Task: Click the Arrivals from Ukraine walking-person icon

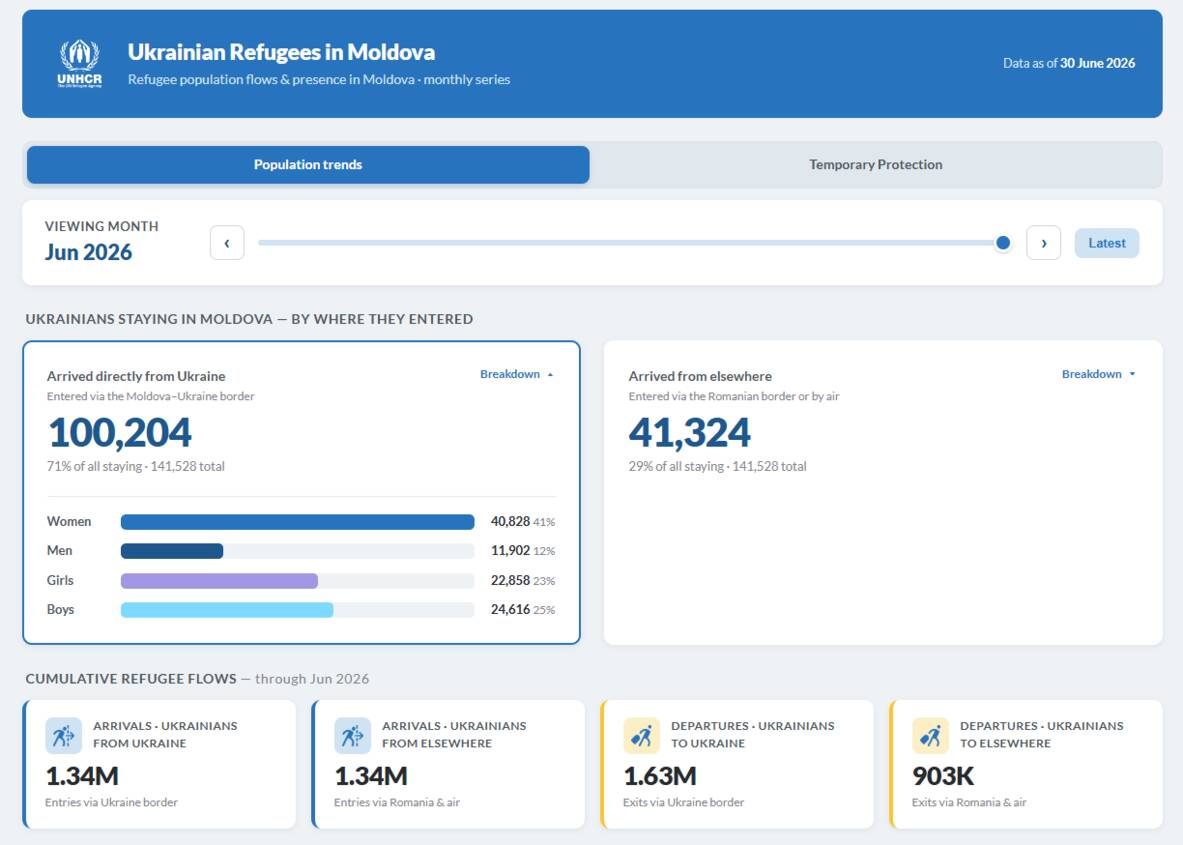Action: (x=63, y=736)
